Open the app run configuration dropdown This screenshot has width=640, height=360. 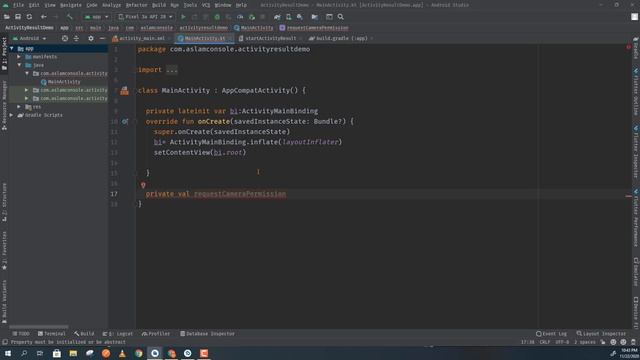click(x=96, y=17)
